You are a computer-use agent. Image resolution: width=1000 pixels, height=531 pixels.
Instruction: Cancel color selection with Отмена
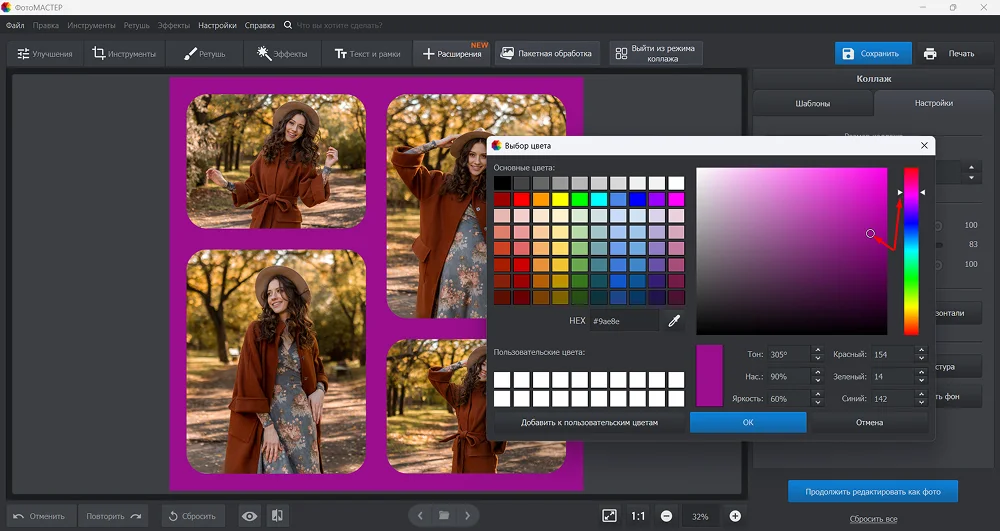[869, 422]
